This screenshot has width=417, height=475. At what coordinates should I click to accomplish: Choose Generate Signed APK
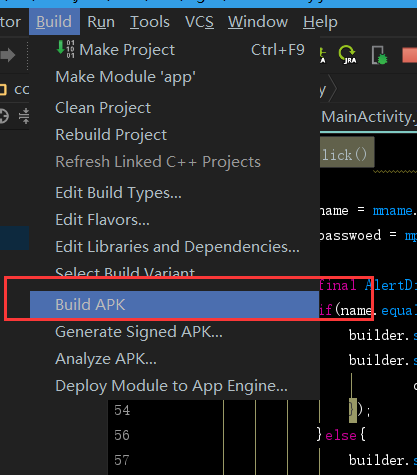[174, 332]
